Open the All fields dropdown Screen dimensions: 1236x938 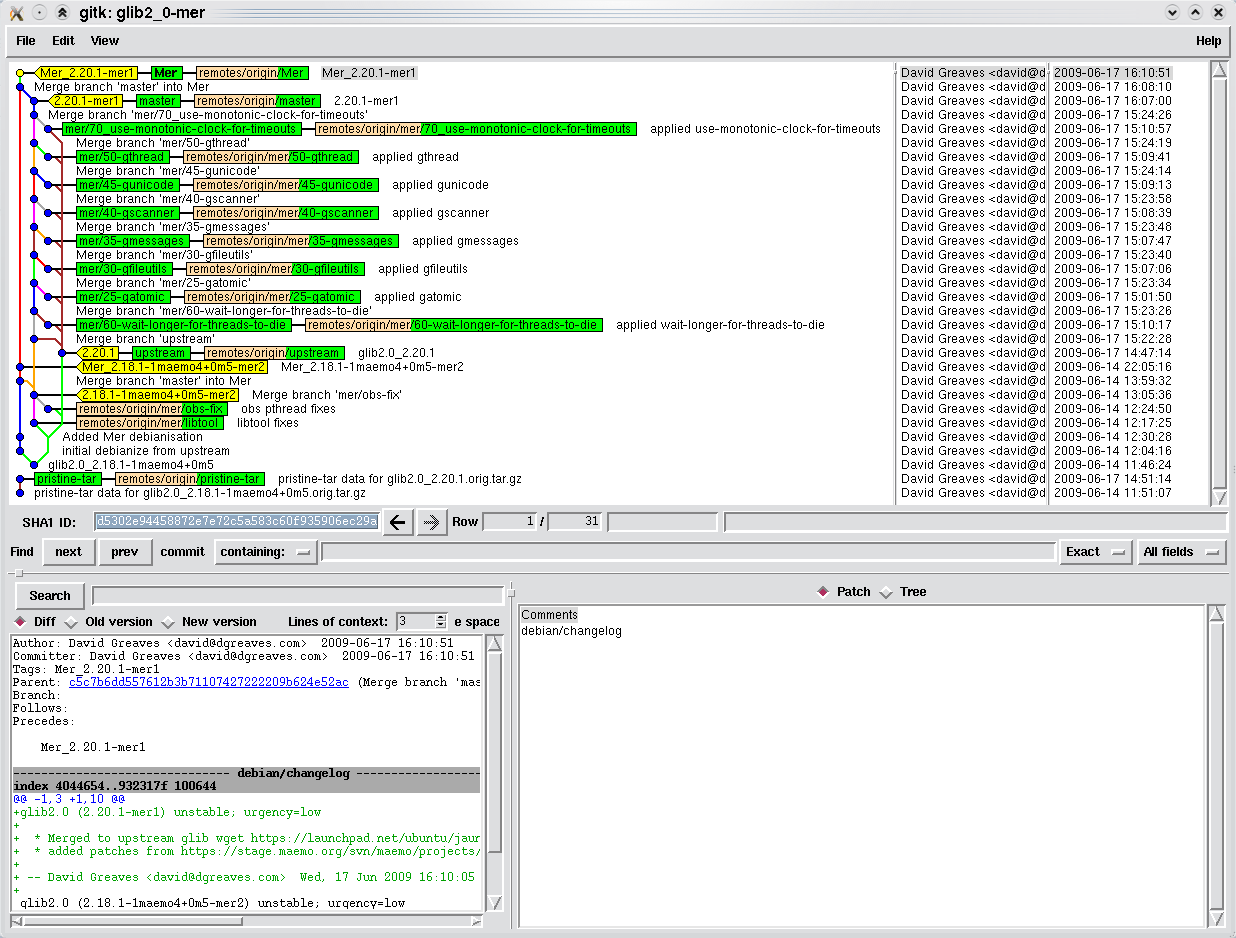coord(1181,552)
